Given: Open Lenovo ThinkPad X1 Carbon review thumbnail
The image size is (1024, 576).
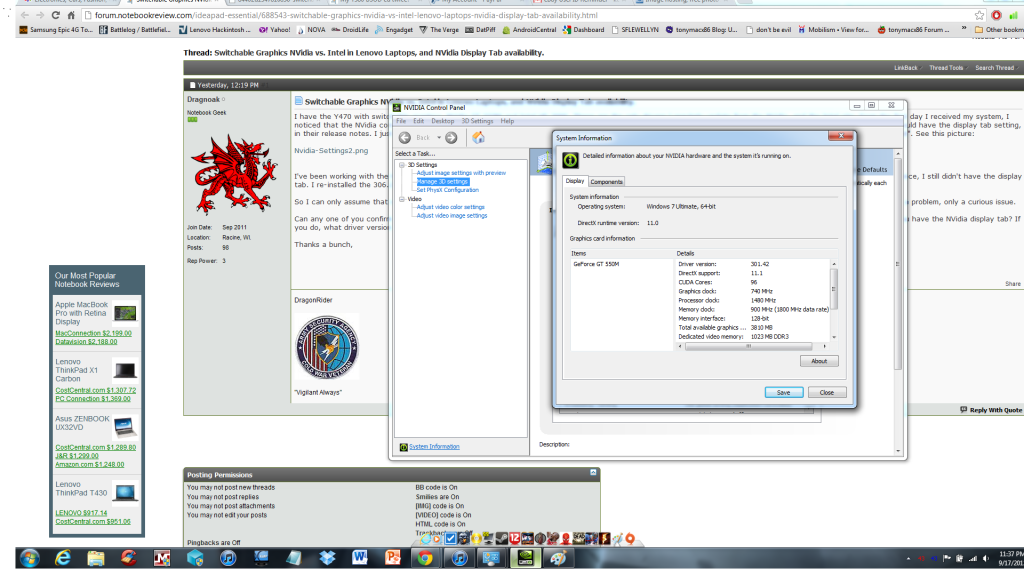Looking at the screenshot, I should (125, 370).
